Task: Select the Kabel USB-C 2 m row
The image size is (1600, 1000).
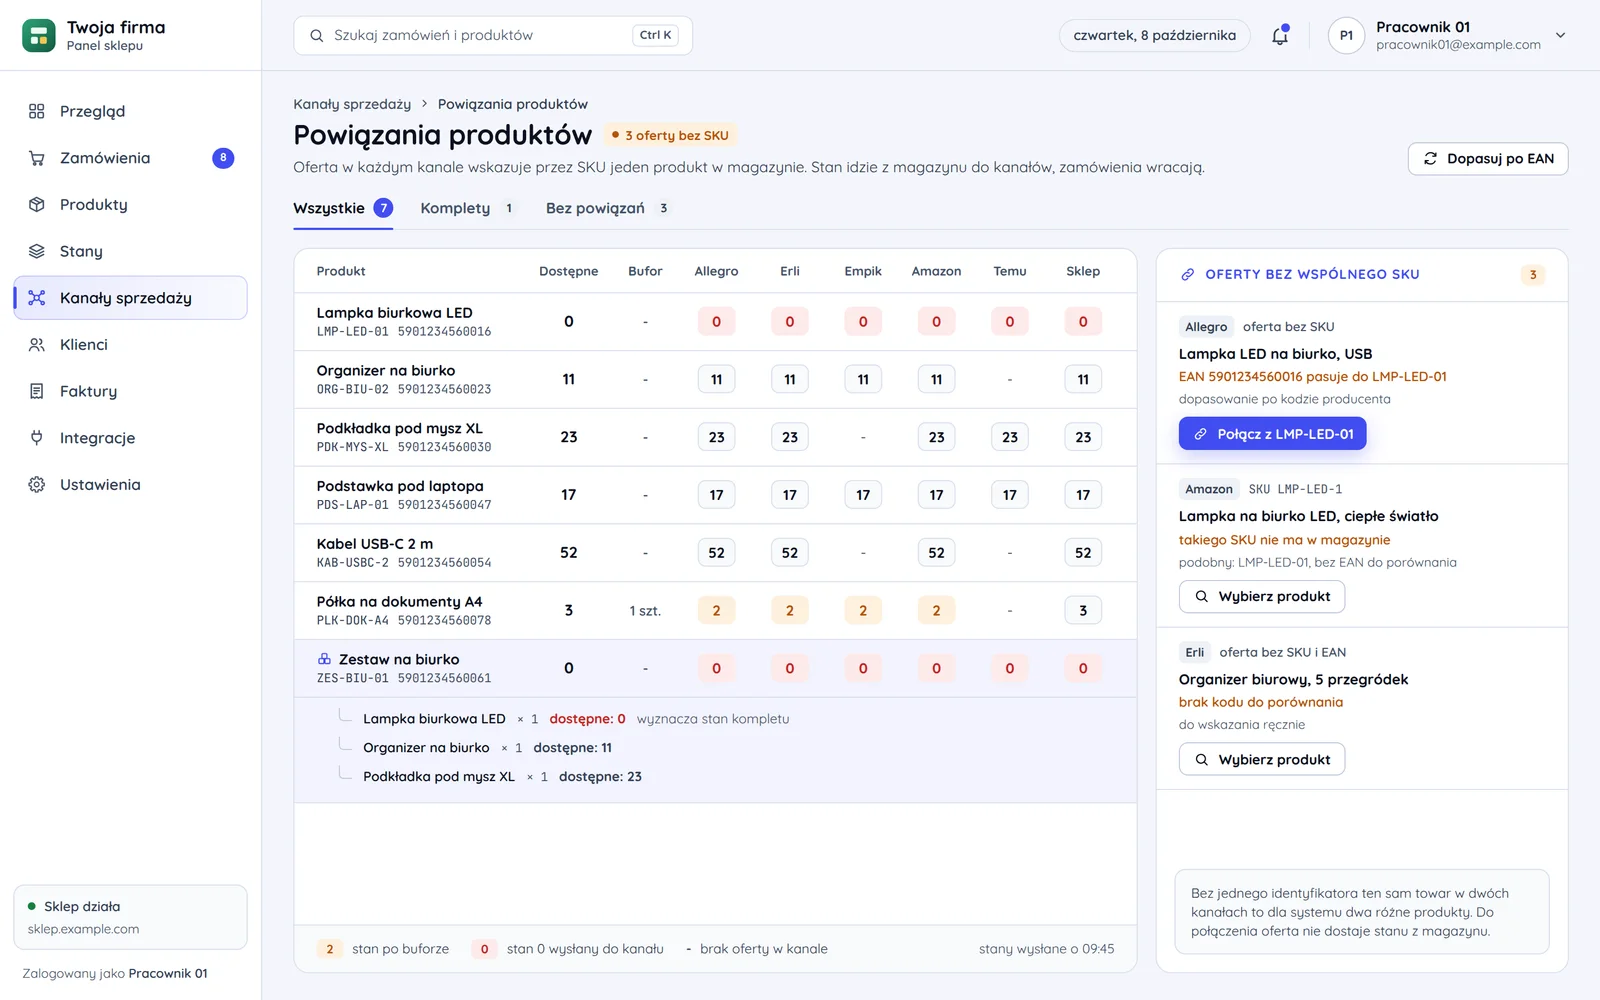Action: (715, 553)
